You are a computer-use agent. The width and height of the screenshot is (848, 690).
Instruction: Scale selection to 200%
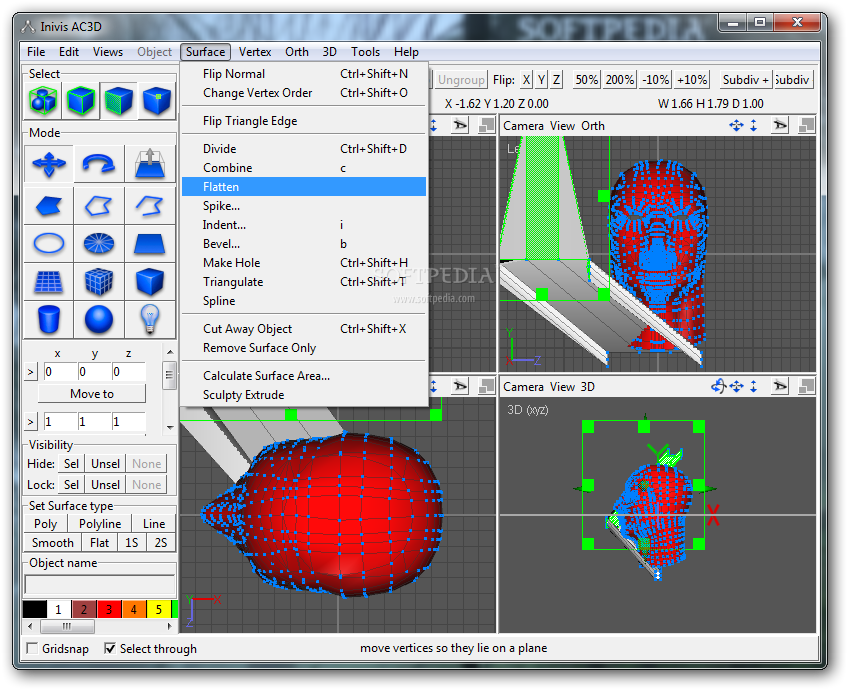click(x=620, y=79)
